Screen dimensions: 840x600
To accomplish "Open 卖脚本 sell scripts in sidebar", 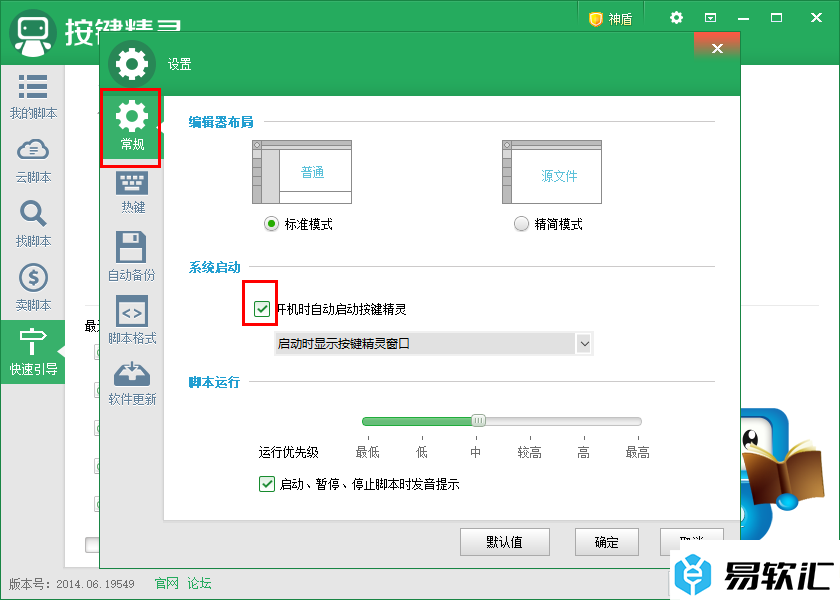I will (x=33, y=288).
